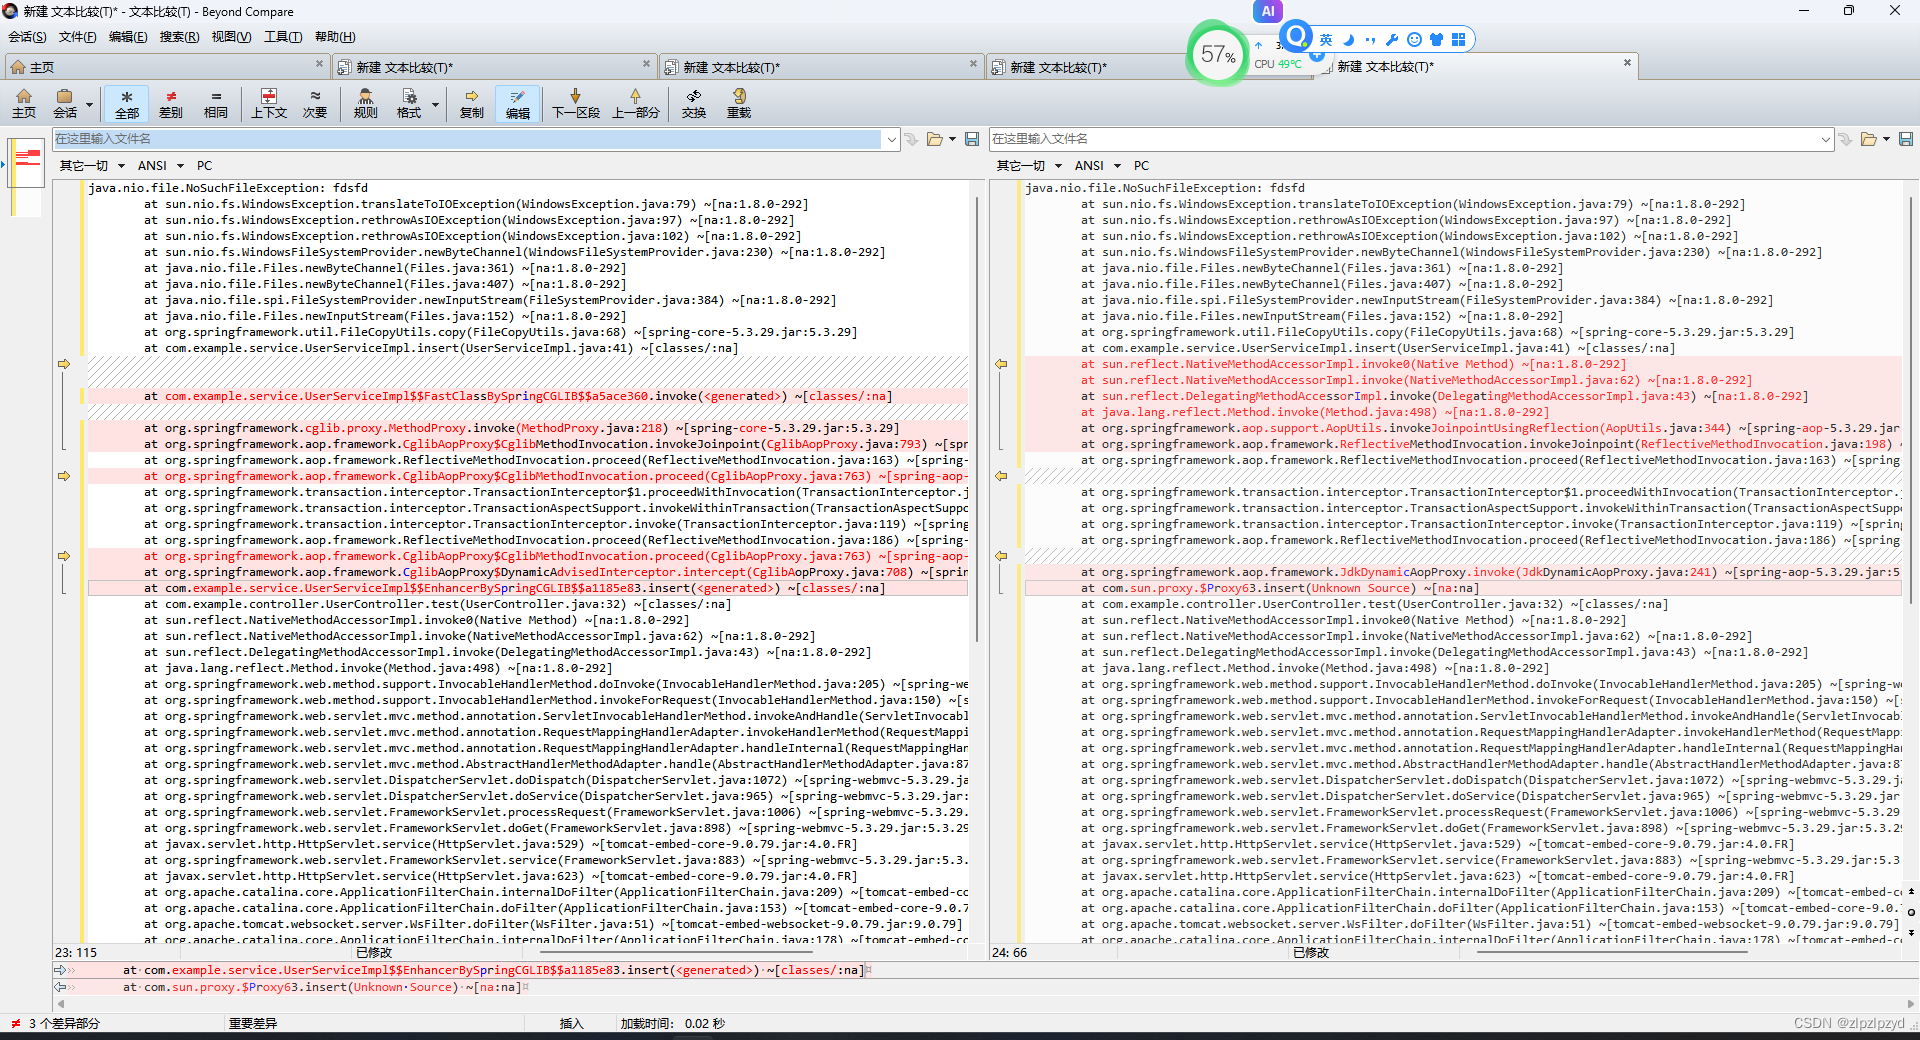Image resolution: width=1920 pixels, height=1040 pixels.
Task: Click the left pane open file folder icon
Action: click(935, 139)
